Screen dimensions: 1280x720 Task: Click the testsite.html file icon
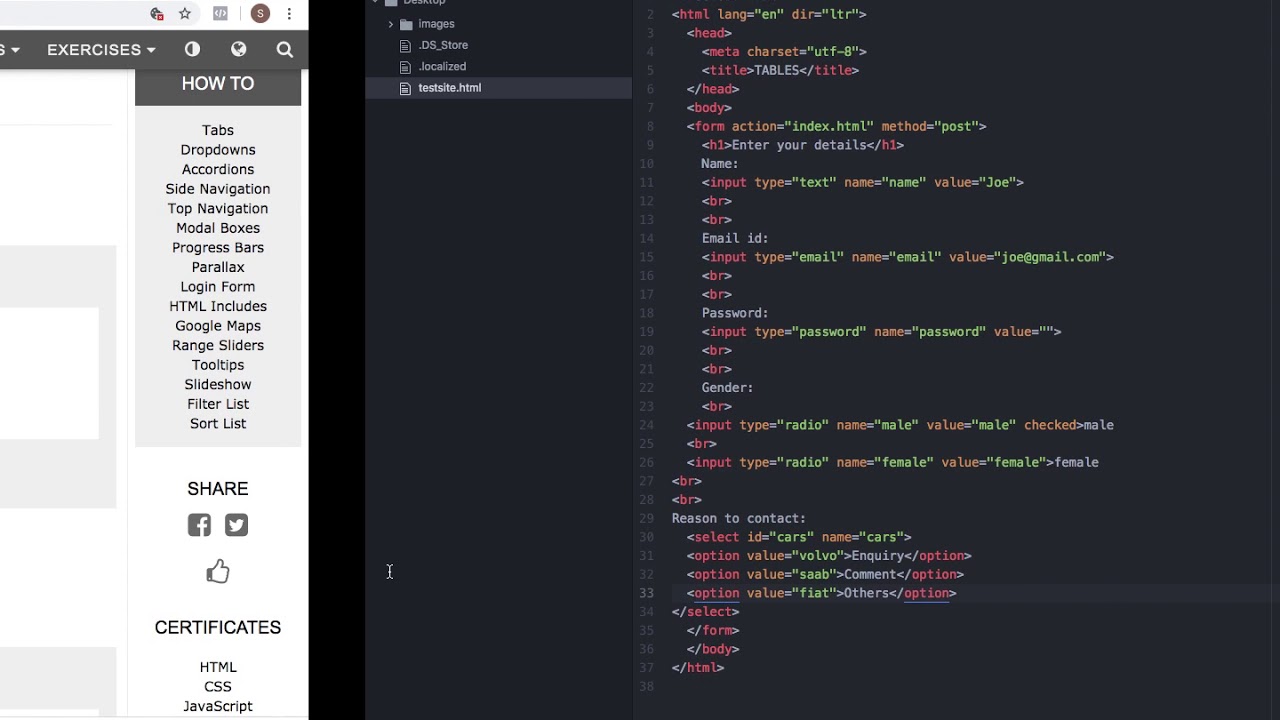point(405,88)
